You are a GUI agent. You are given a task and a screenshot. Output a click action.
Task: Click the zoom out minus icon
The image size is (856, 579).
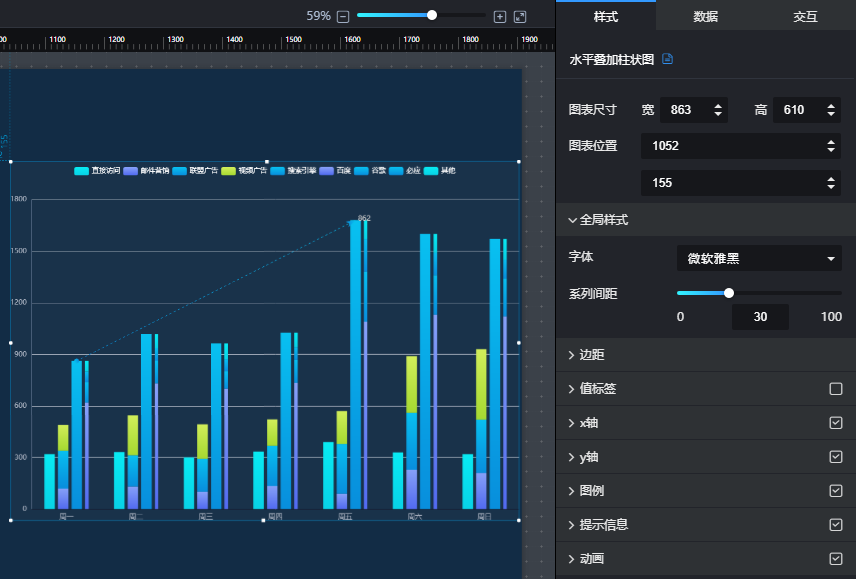pyautogui.click(x=343, y=16)
